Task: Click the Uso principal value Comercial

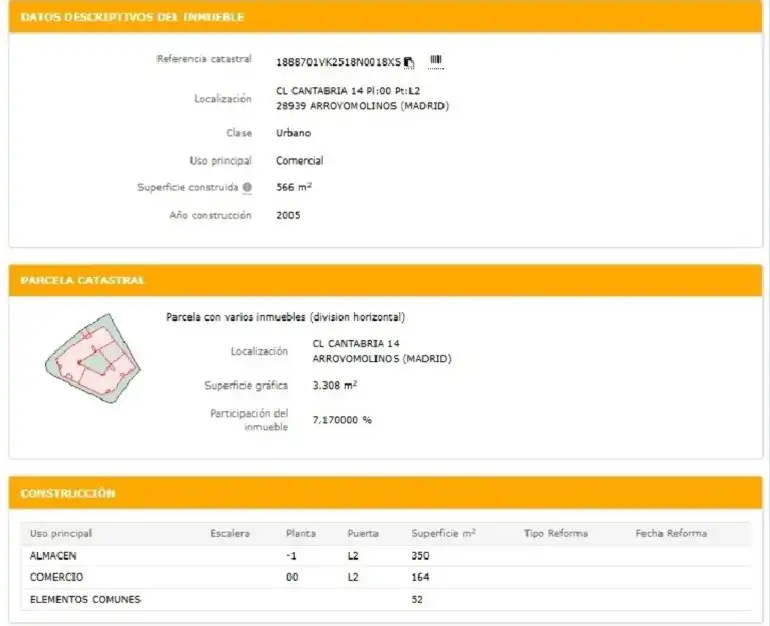Action: [300, 161]
